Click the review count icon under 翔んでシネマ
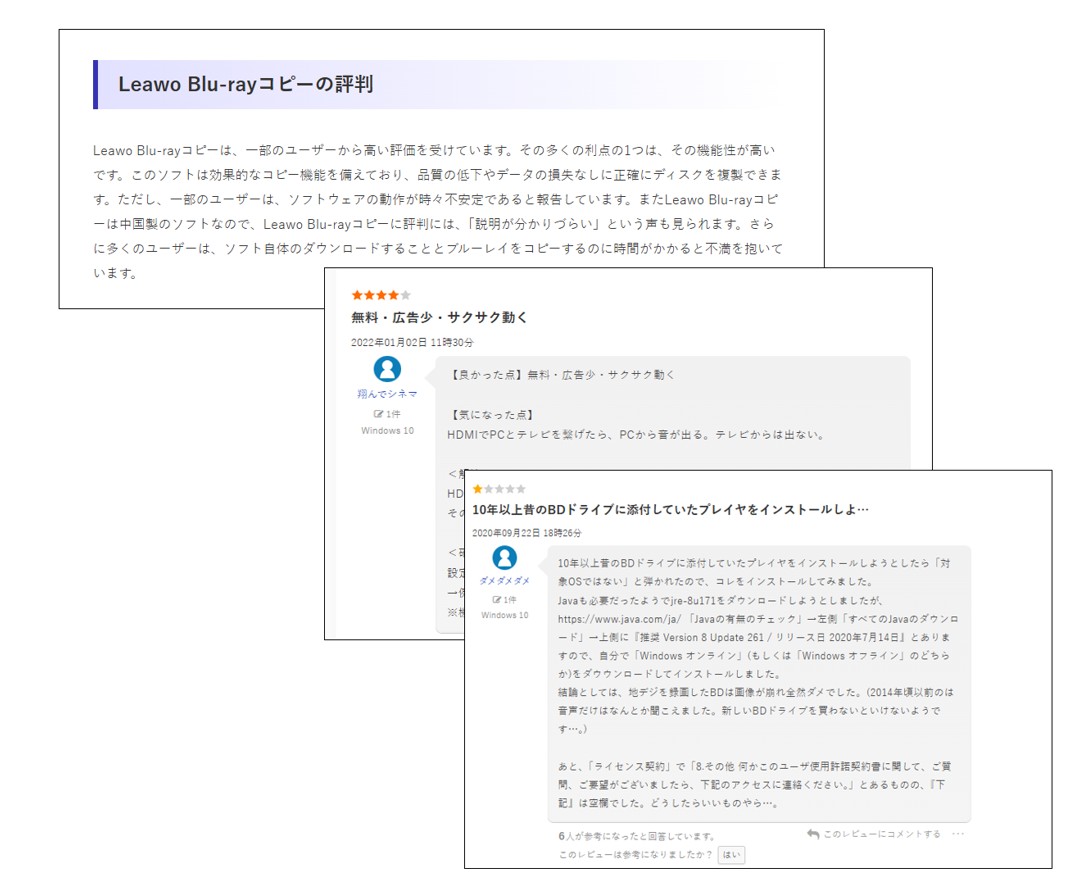 tap(378, 414)
